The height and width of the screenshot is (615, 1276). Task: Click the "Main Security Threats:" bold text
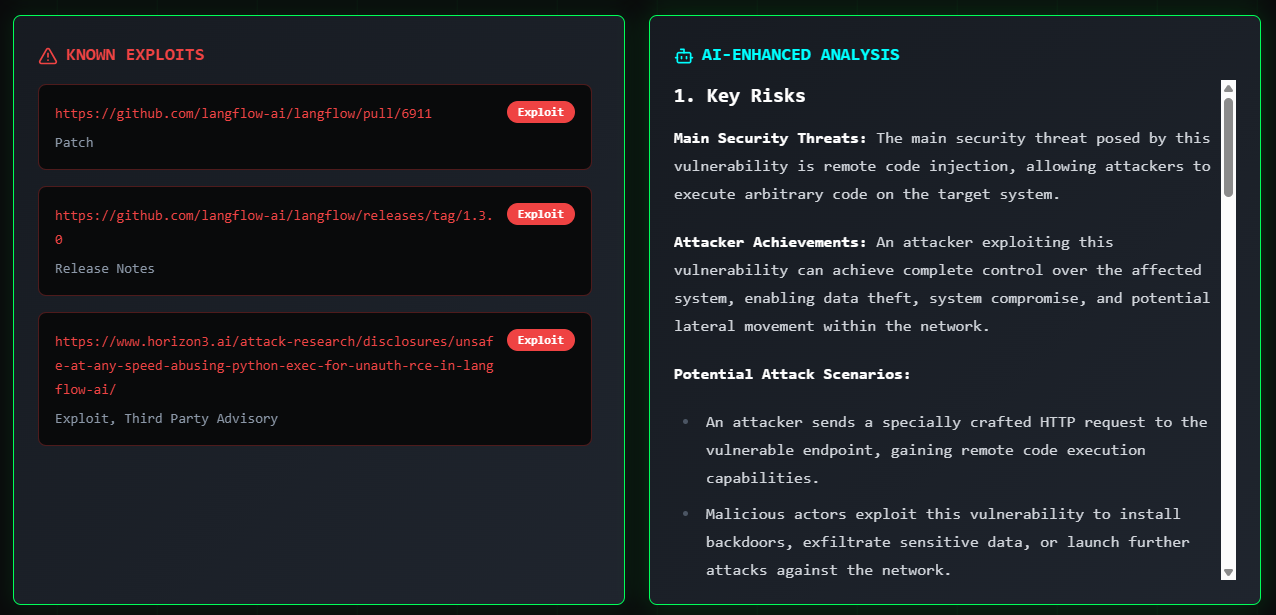click(x=770, y=138)
